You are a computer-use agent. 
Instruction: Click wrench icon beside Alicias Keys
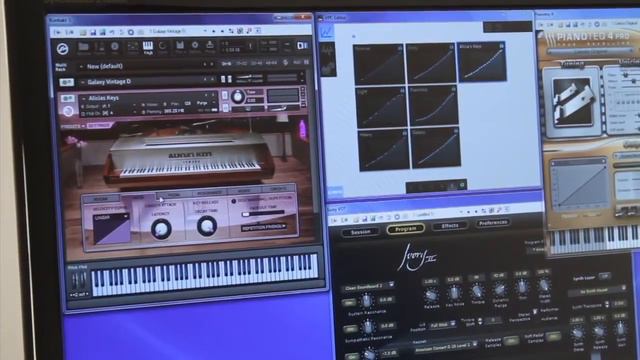(x=67, y=98)
